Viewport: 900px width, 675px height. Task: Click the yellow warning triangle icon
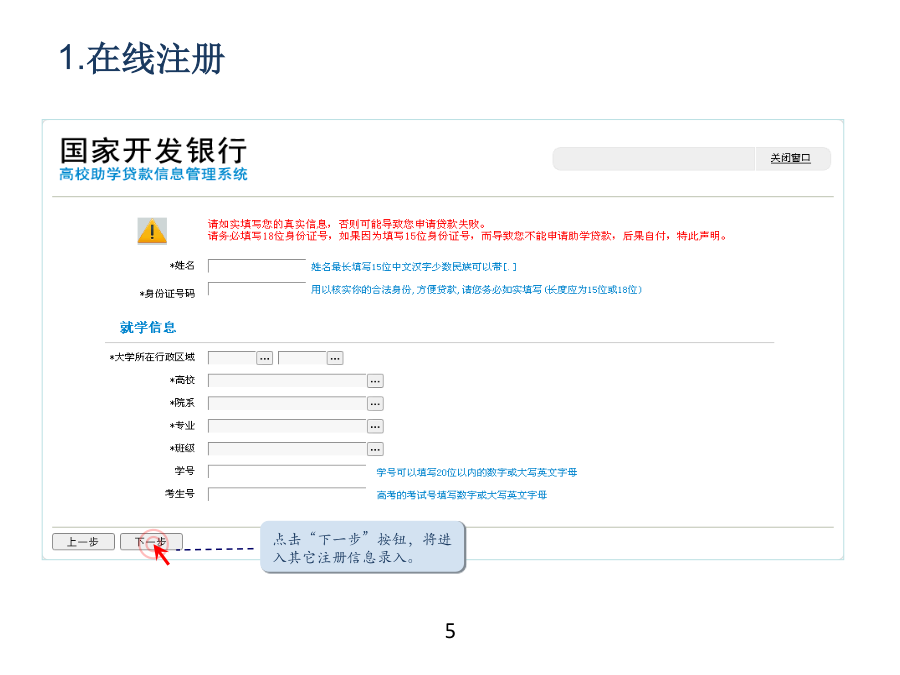click(152, 231)
